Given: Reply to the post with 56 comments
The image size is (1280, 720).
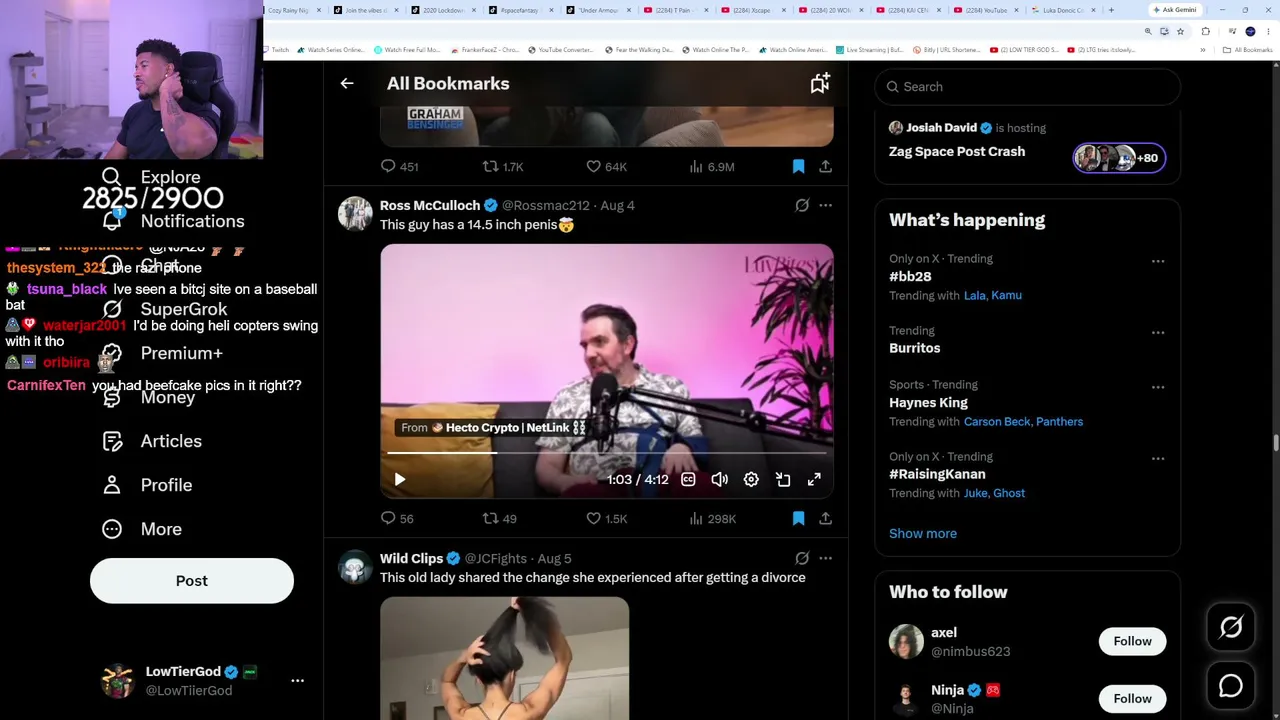Looking at the screenshot, I should point(397,519).
